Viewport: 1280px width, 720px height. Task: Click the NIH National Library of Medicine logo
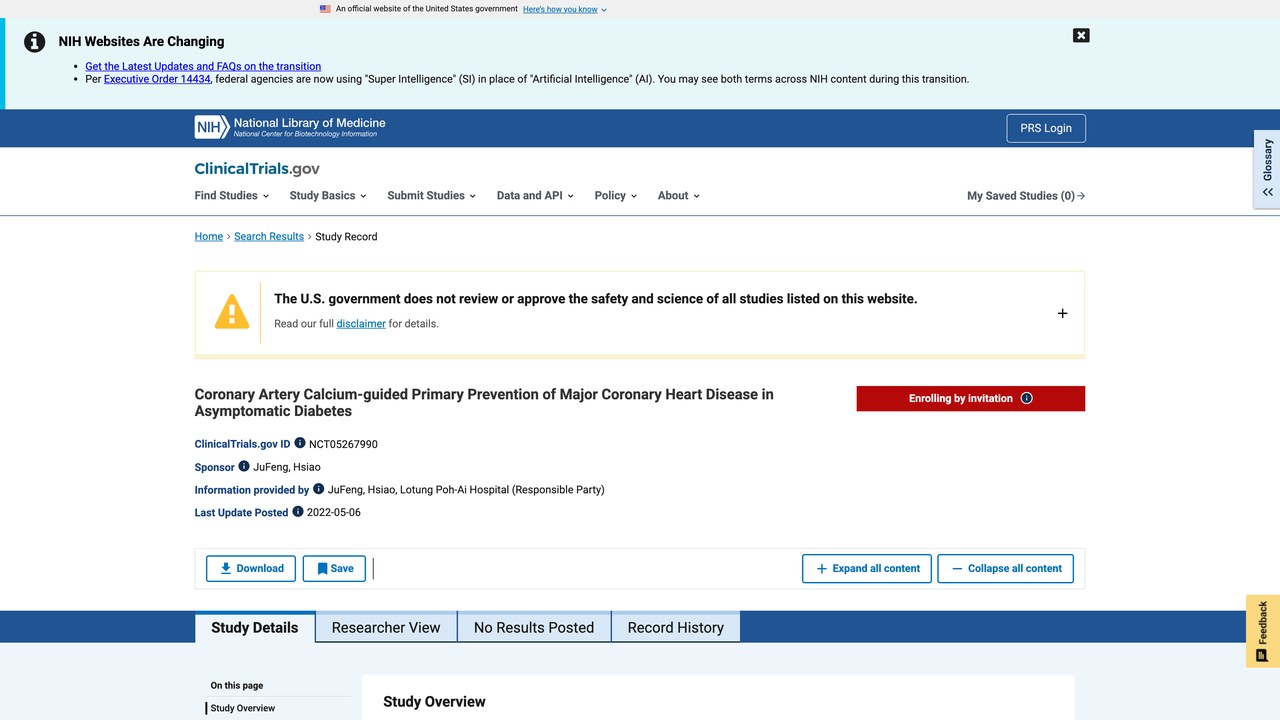pyautogui.click(x=290, y=127)
